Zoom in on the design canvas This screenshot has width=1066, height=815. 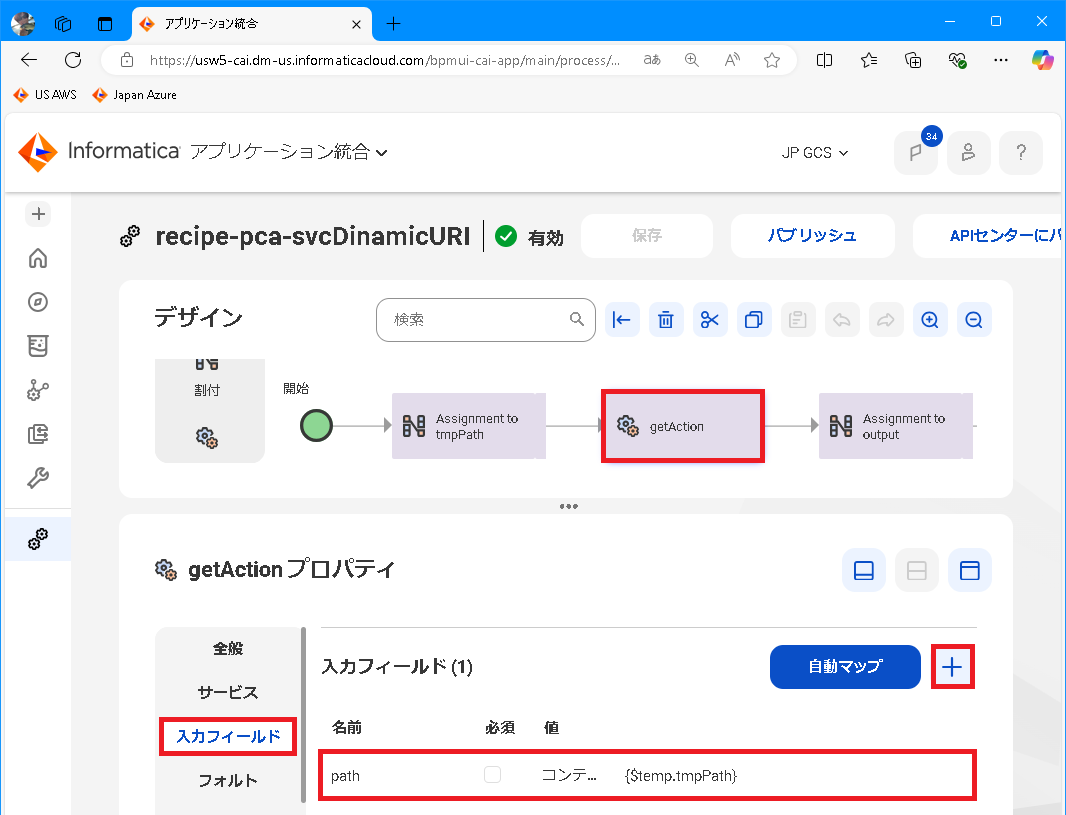[x=930, y=319]
